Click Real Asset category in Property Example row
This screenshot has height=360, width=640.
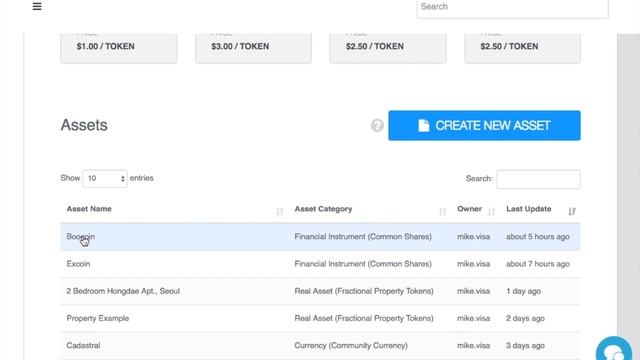point(364,318)
